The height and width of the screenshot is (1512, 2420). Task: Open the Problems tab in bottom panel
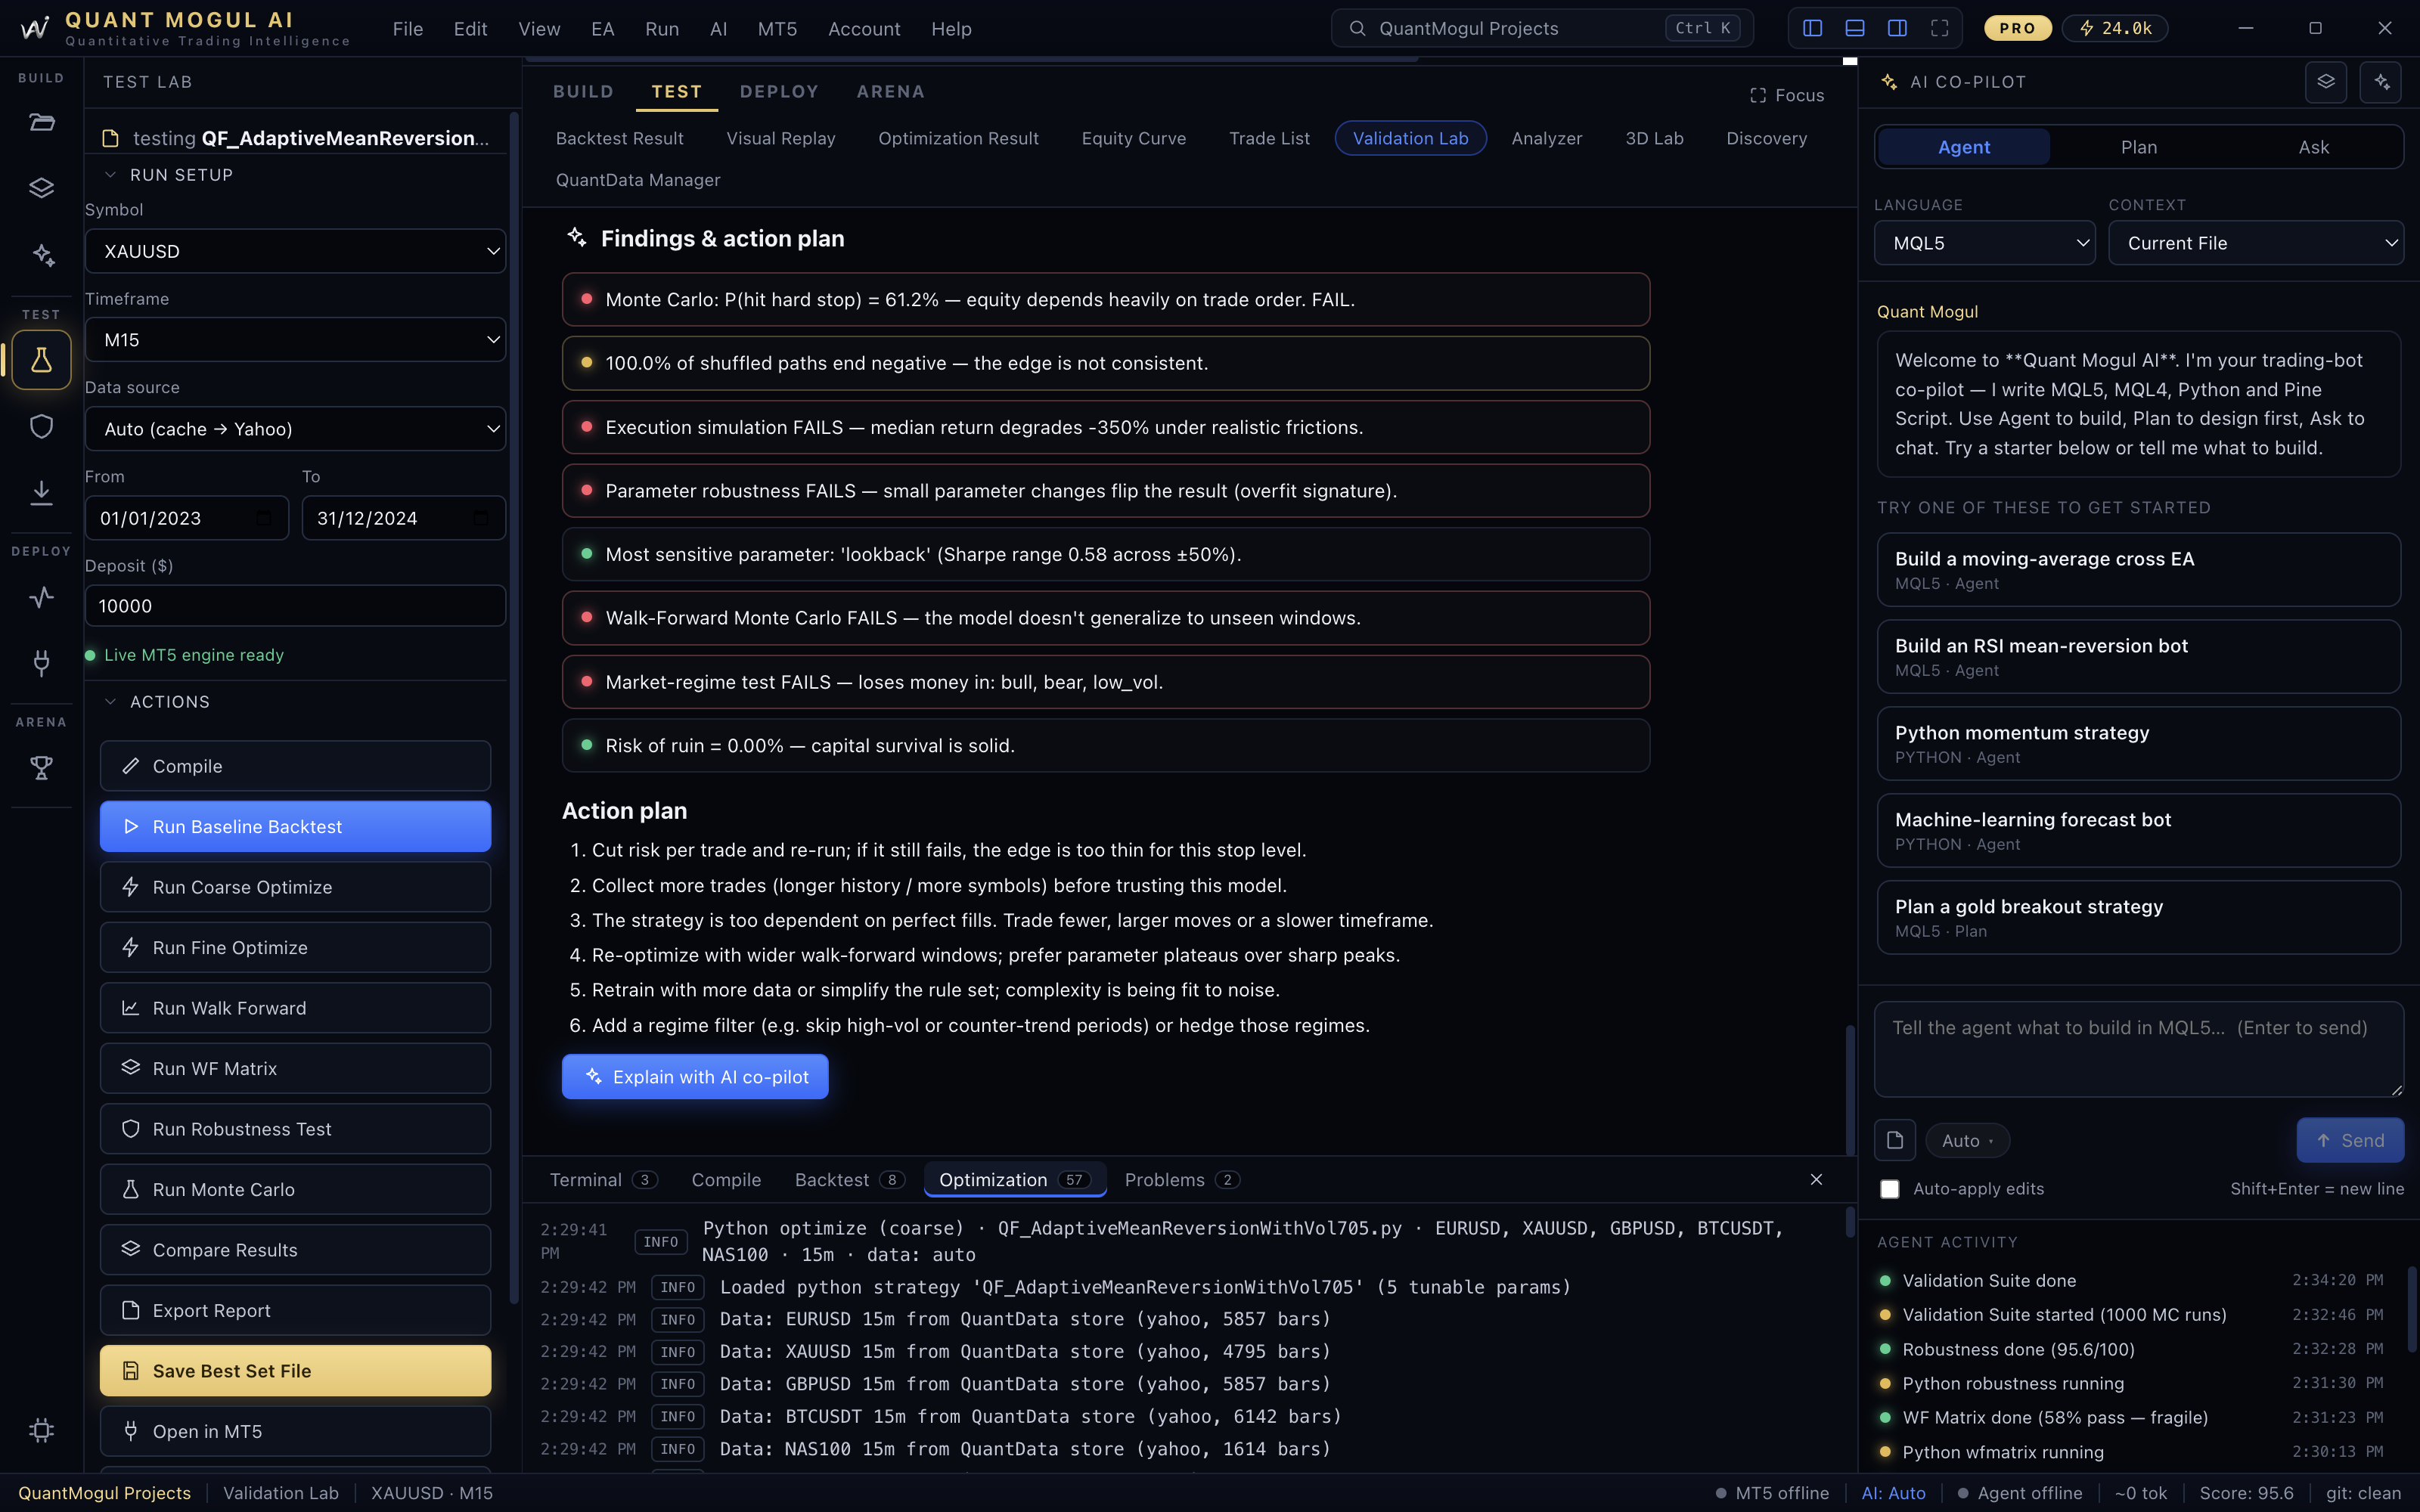[1182, 1180]
